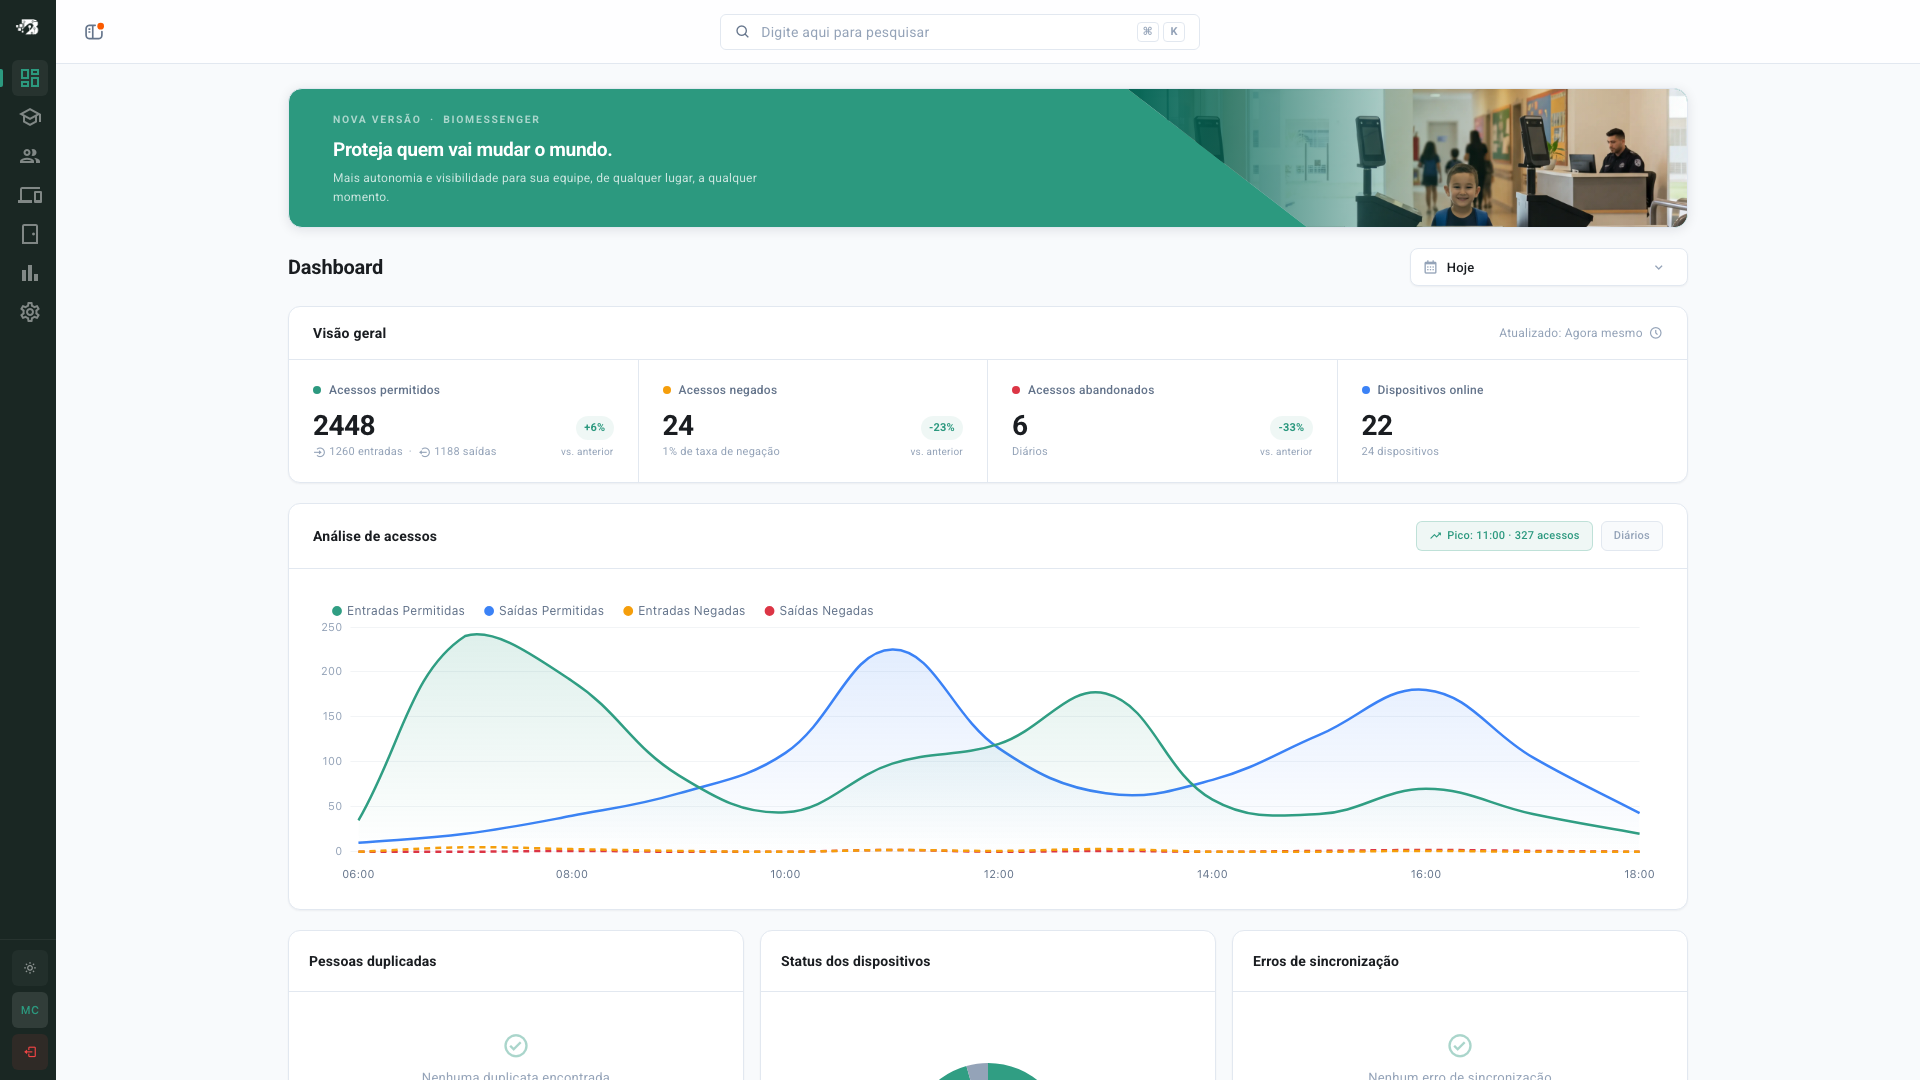Open the door access sidebar icon
Image resolution: width=1920 pixels, height=1080 pixels.
[30, 234]
